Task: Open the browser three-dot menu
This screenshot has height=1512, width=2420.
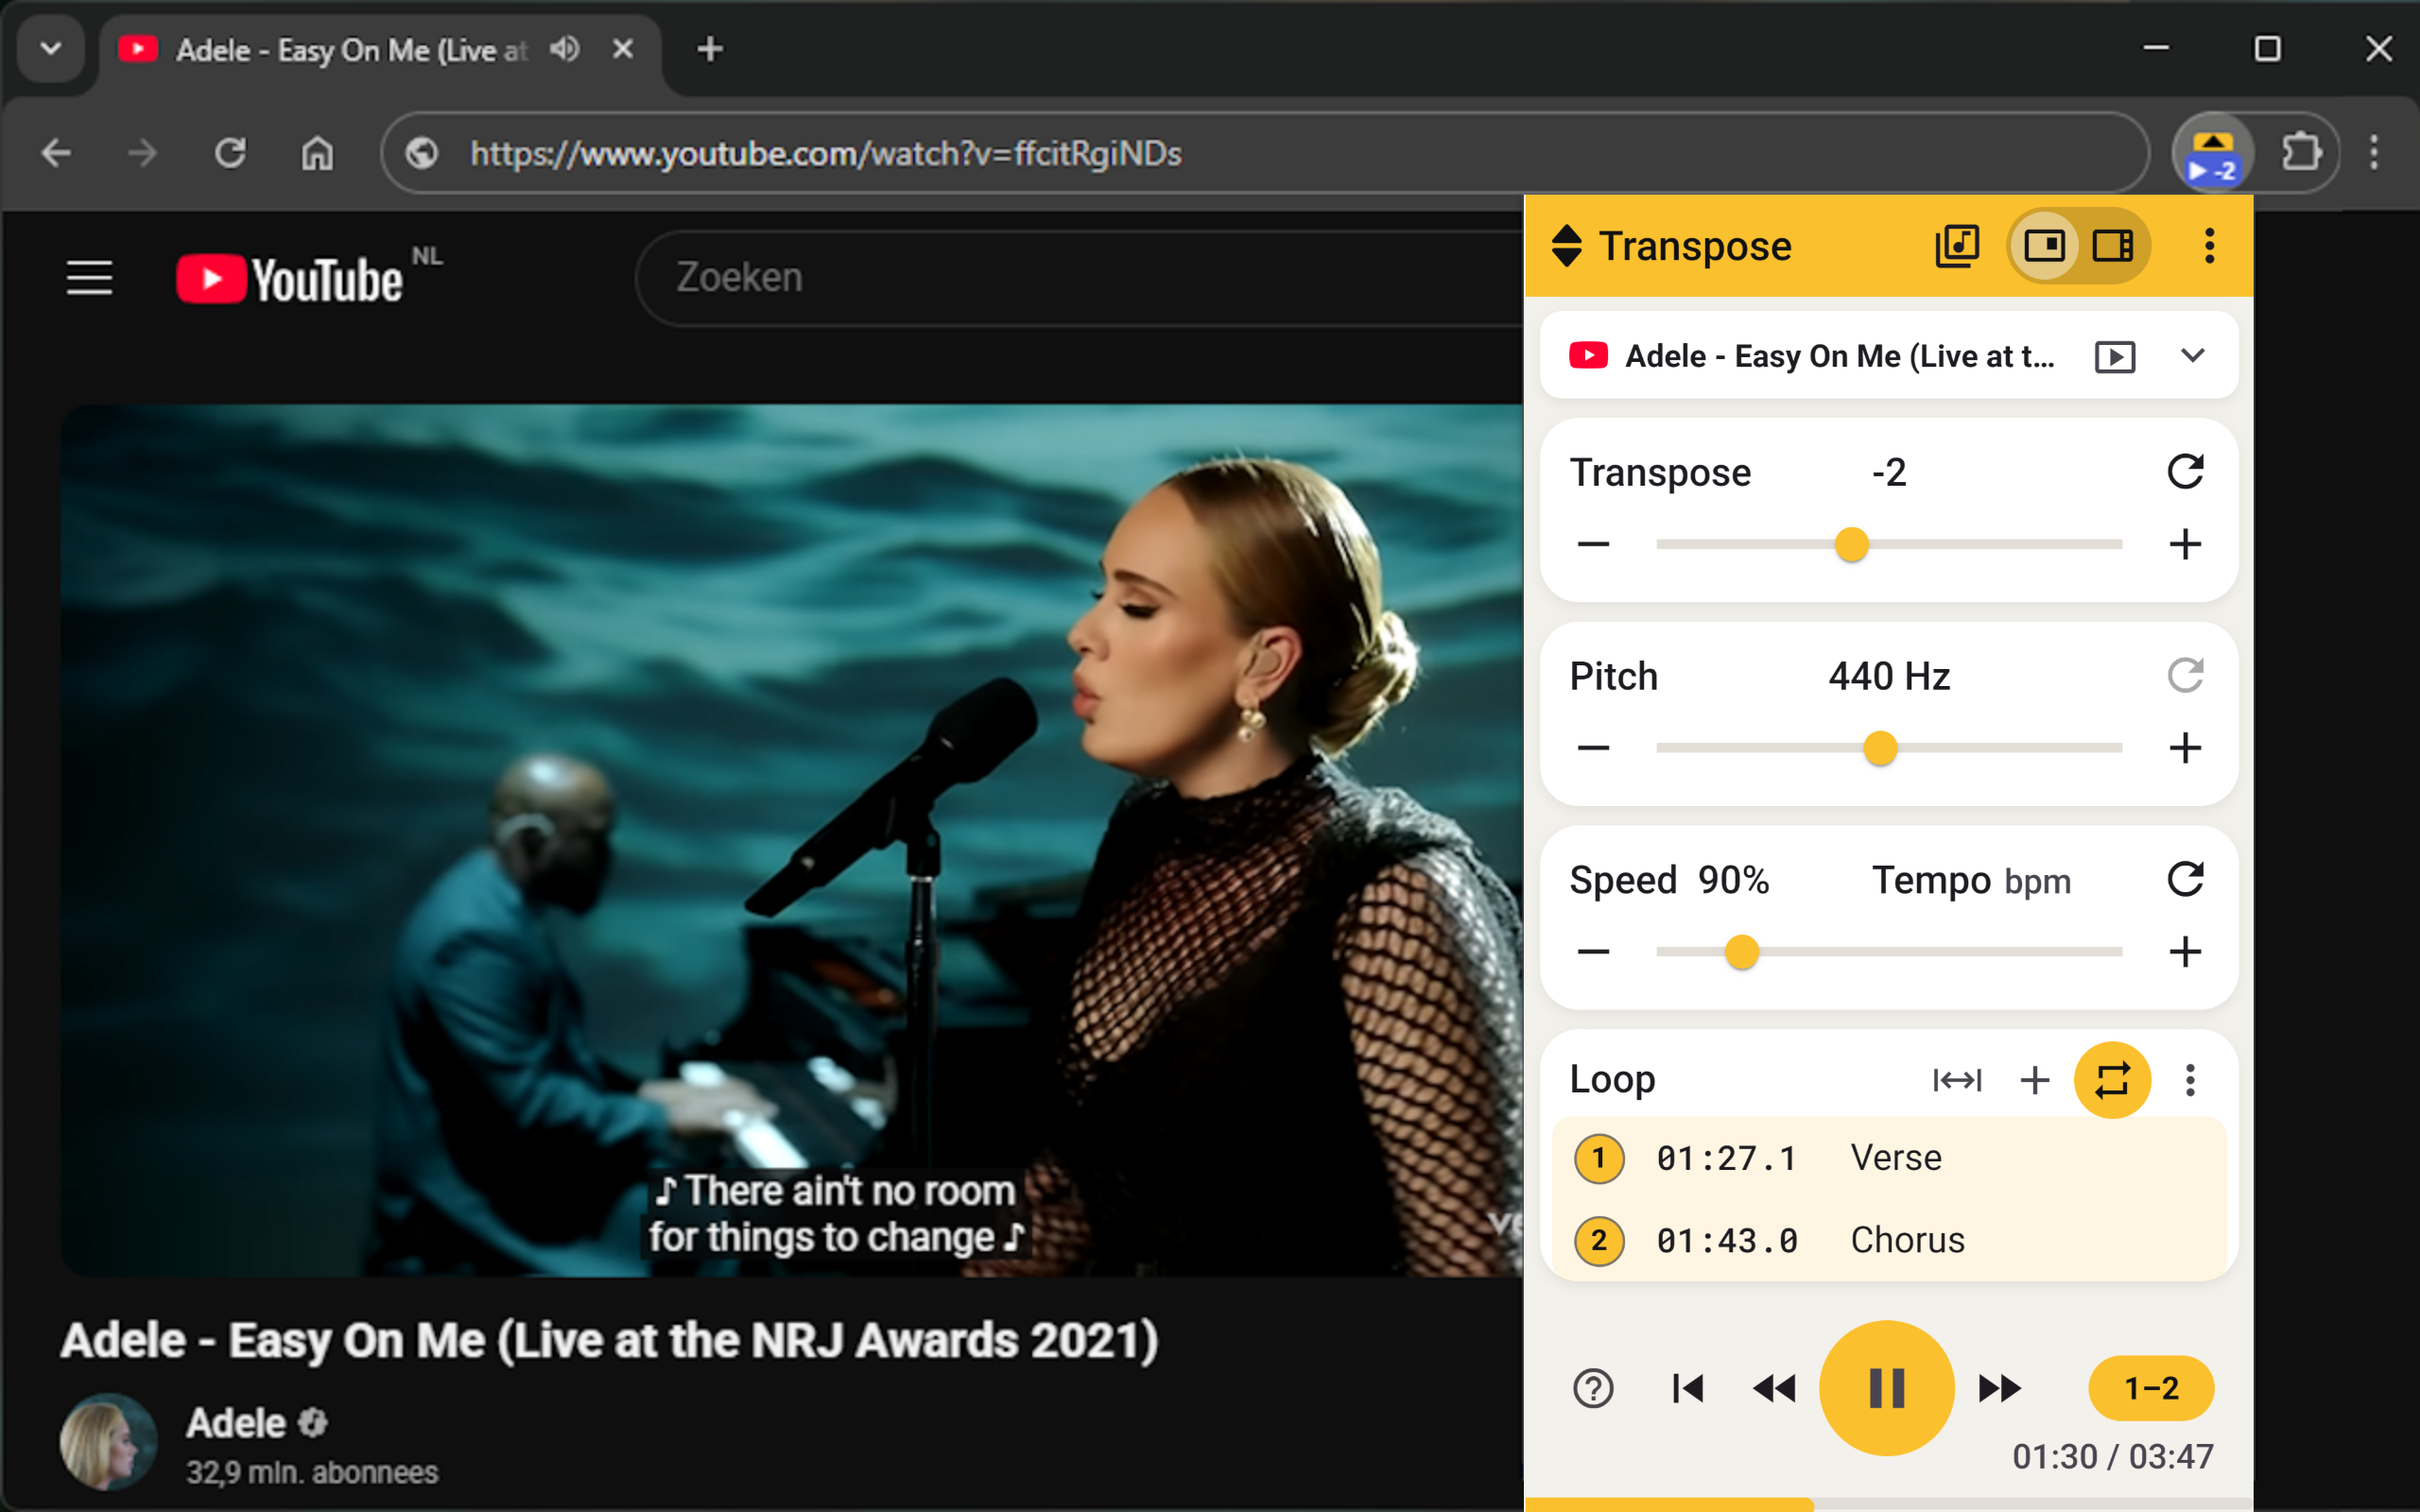Action: click(x=2374, y=153)
